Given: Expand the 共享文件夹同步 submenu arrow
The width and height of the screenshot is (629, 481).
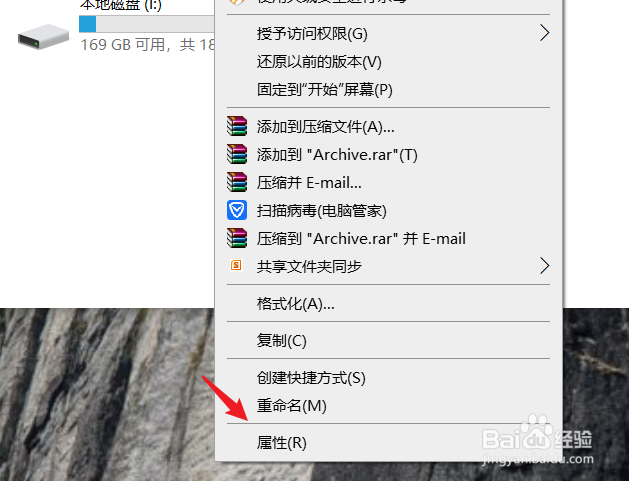Looking at the screenshot, I should point(544,266).
